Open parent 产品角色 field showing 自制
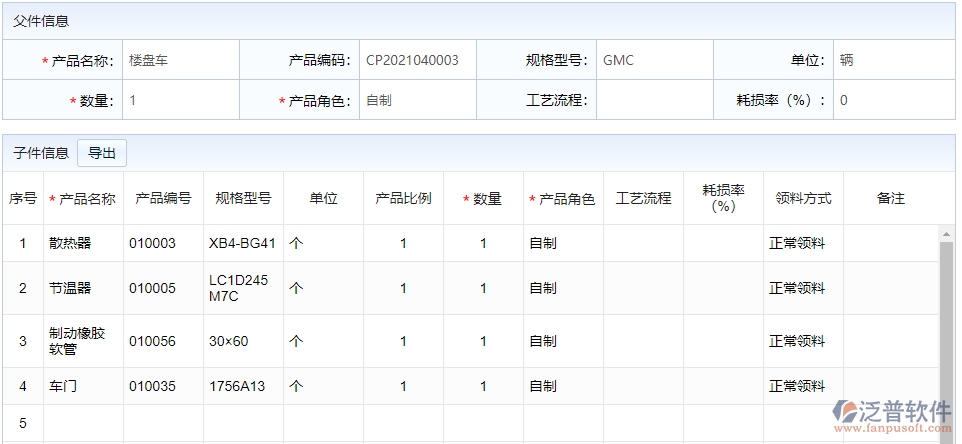962x444 pixels. [x=417, y=100]
